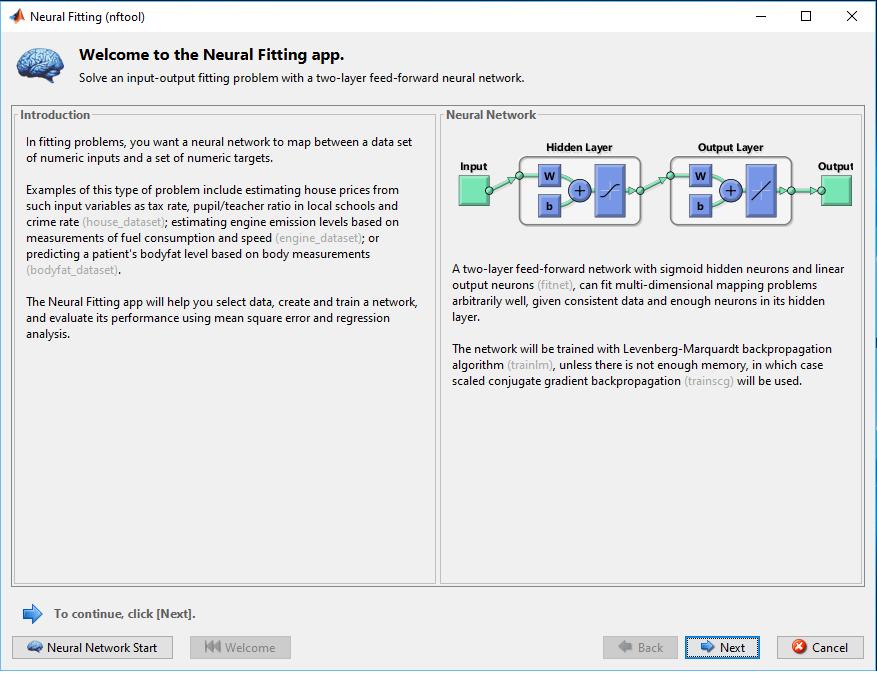The width and height of the screenshot is (877, 674).
Task: Click the green Input block in diagram
Action: coord(474,190)
